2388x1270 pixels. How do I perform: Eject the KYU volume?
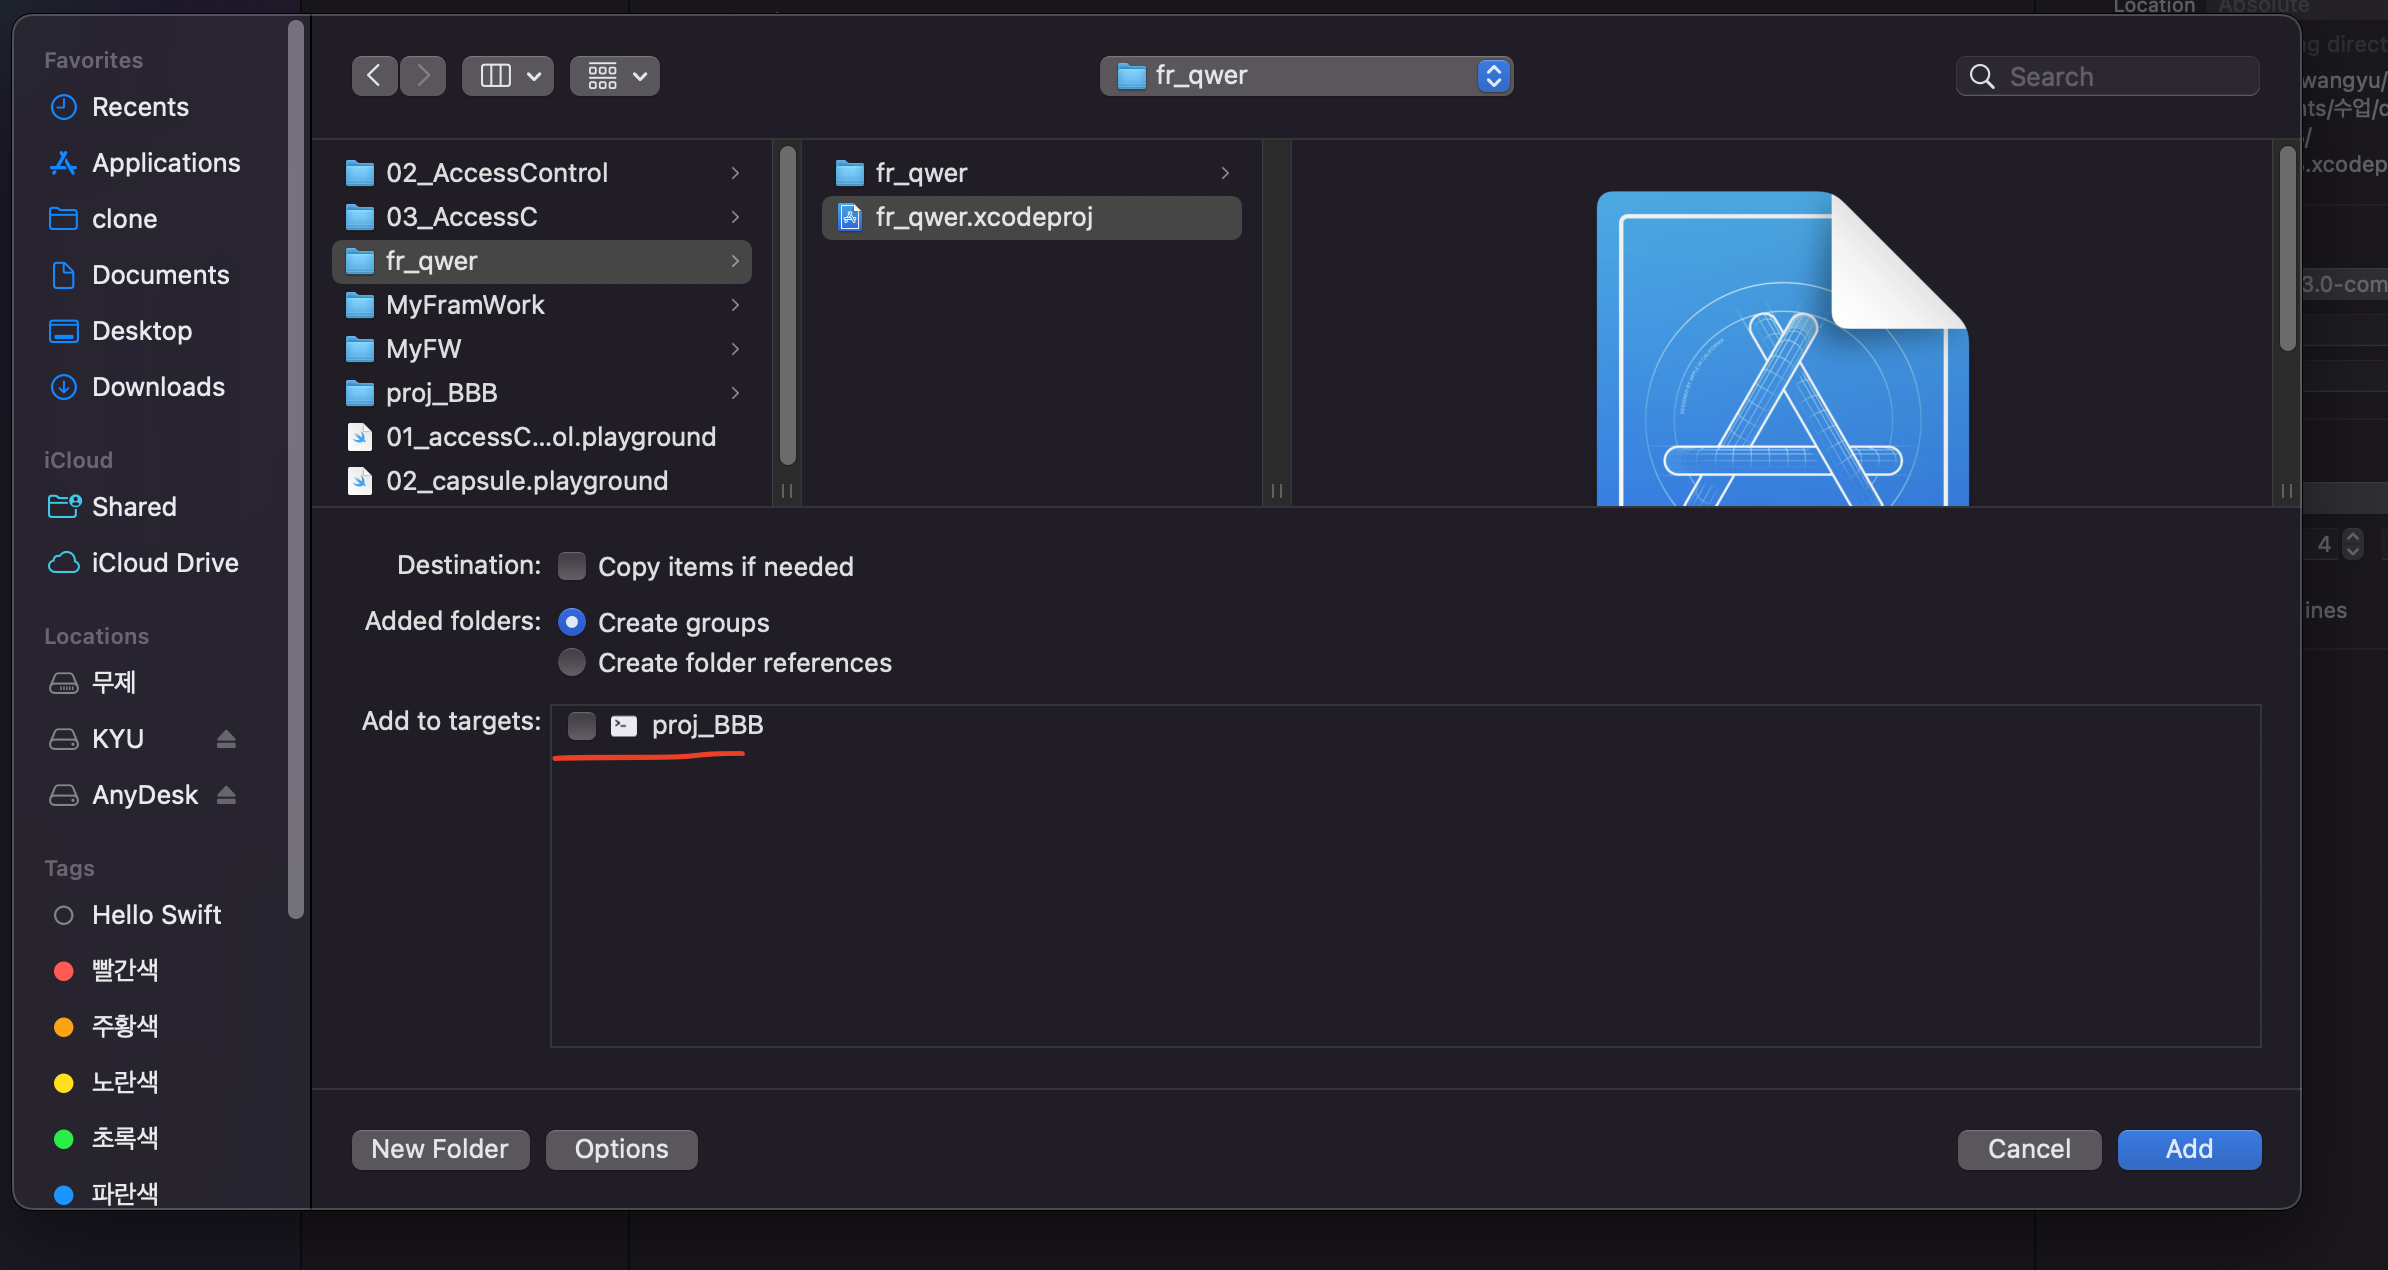(226, 739)
